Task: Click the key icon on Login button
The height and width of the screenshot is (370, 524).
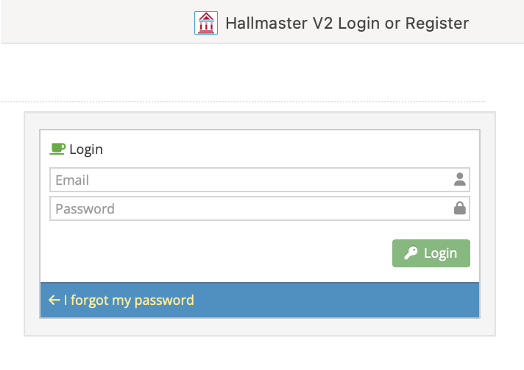Action: [x=411, y=253]
